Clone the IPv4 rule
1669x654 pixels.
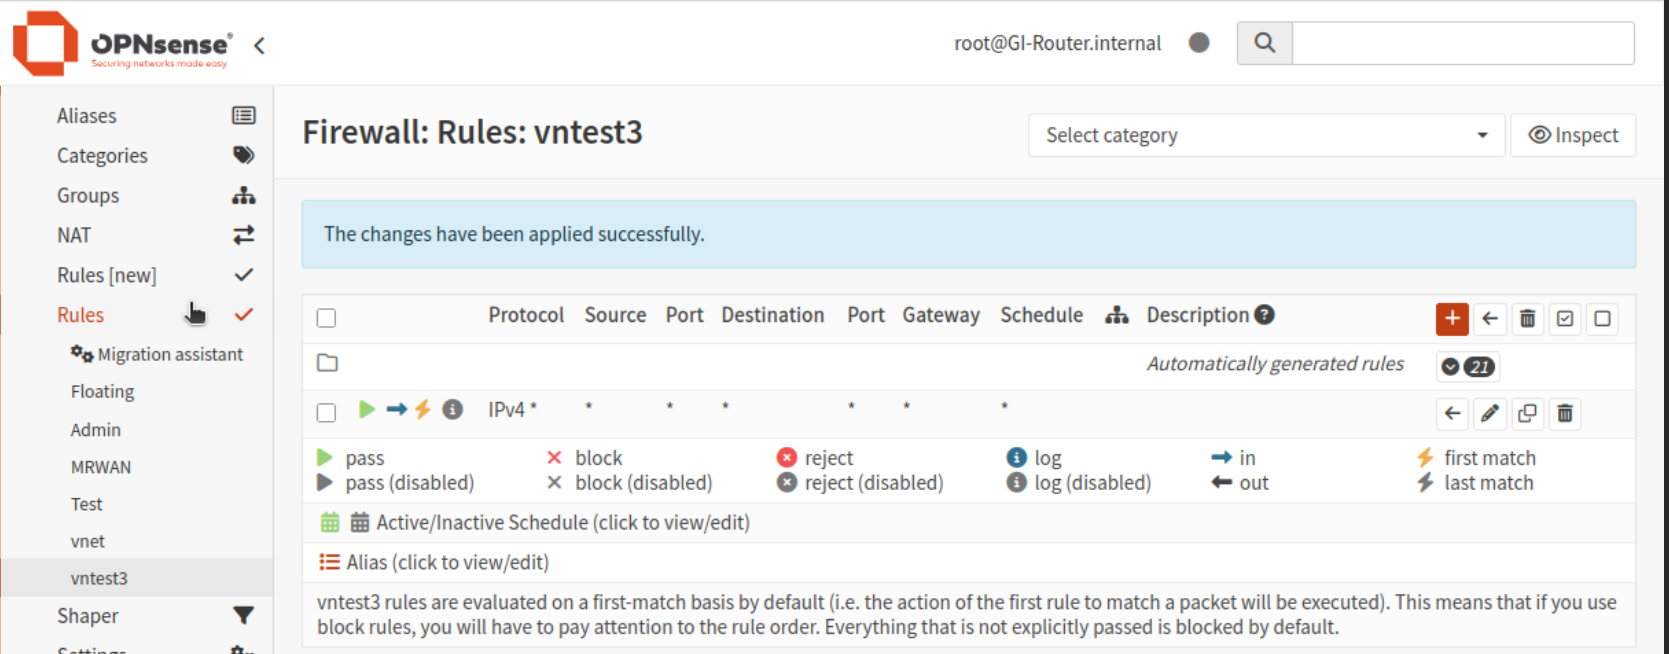pyautogui.click(x=1527, y=414)
